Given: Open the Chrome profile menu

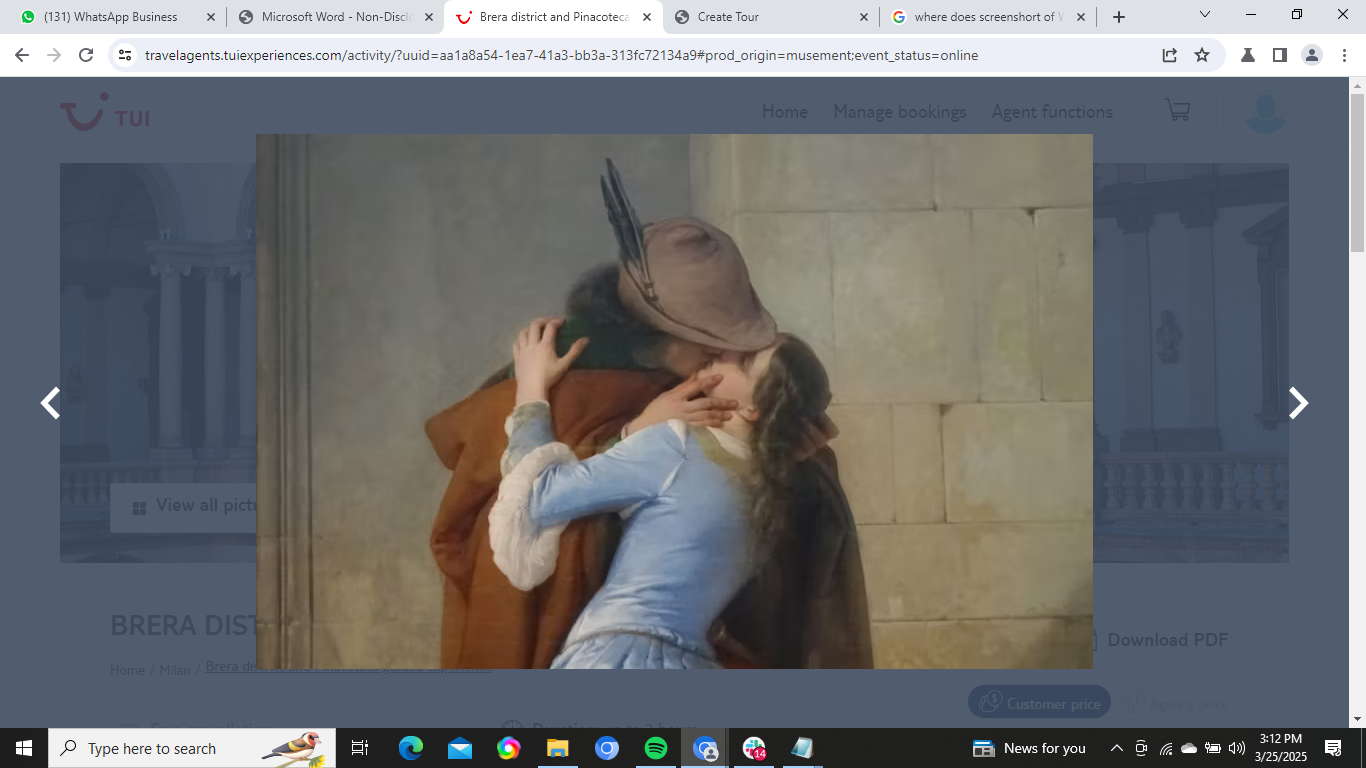Looking at the screenshot, I should click(x=1312, y=55).
